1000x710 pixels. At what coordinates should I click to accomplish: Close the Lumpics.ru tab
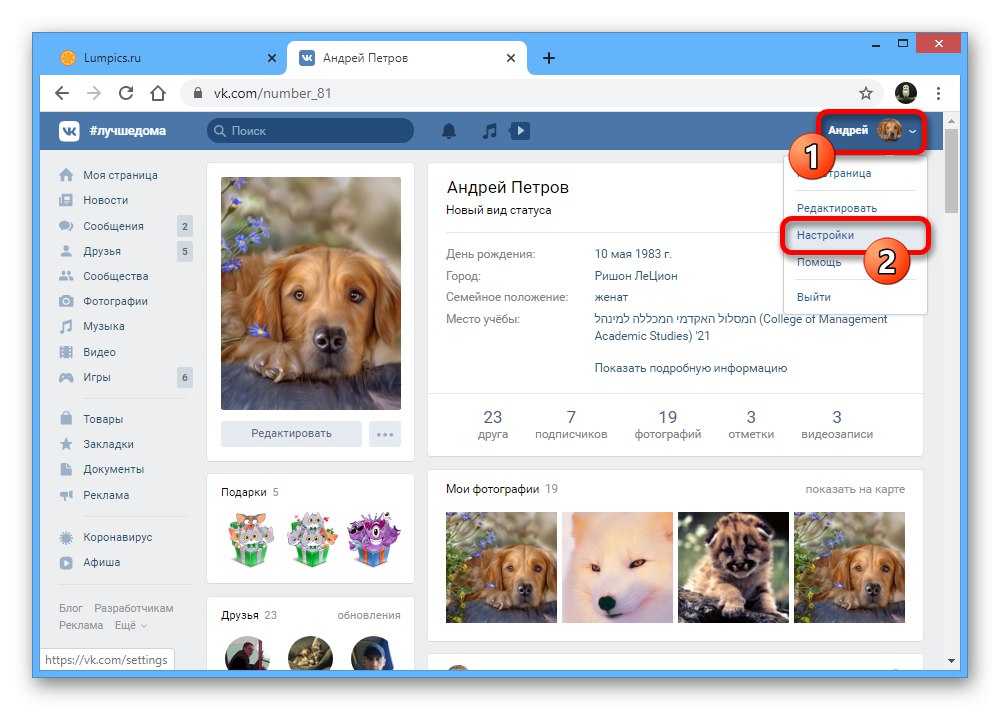[x=272, y=58]
